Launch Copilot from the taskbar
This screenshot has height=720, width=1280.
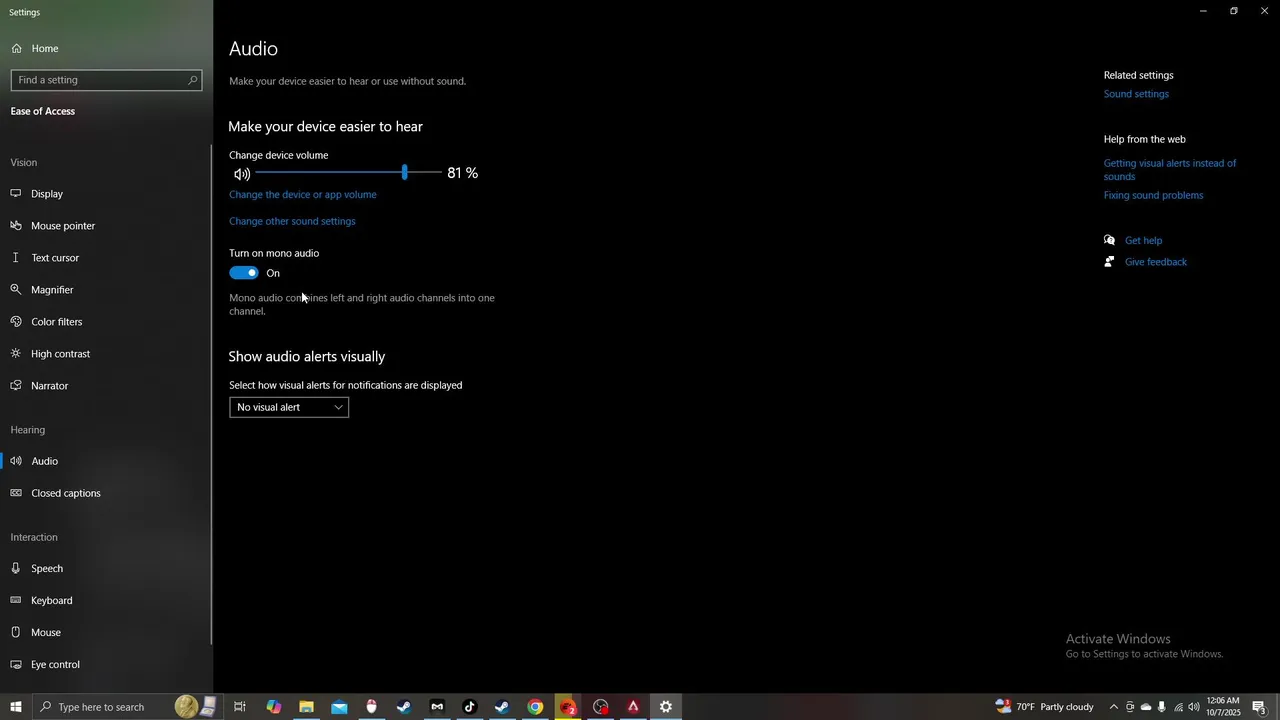(x=273, y=707)
